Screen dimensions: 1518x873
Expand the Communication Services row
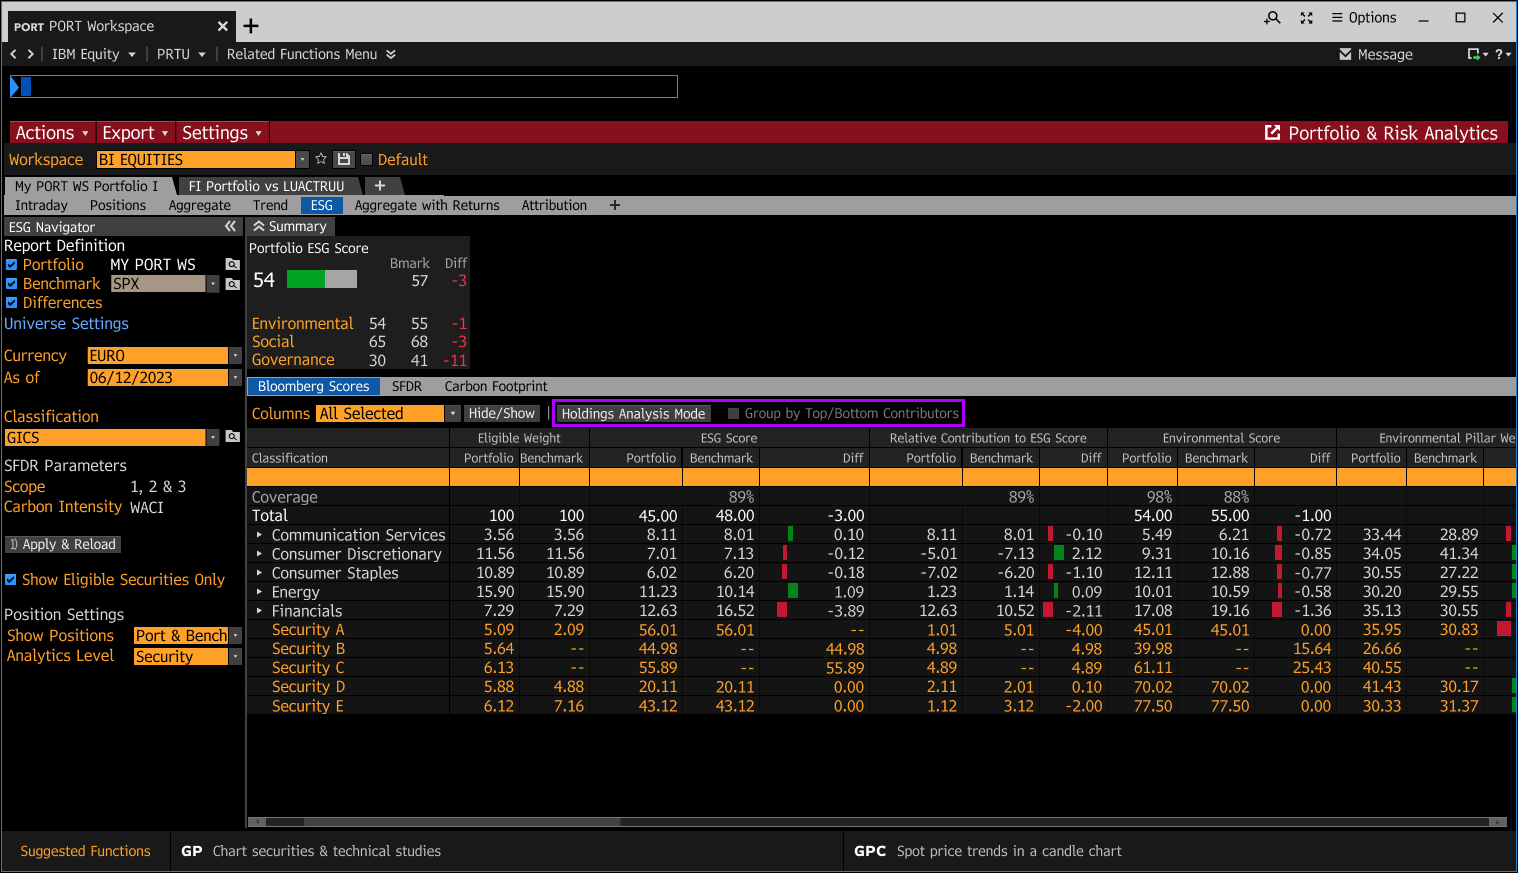point(259,535)
